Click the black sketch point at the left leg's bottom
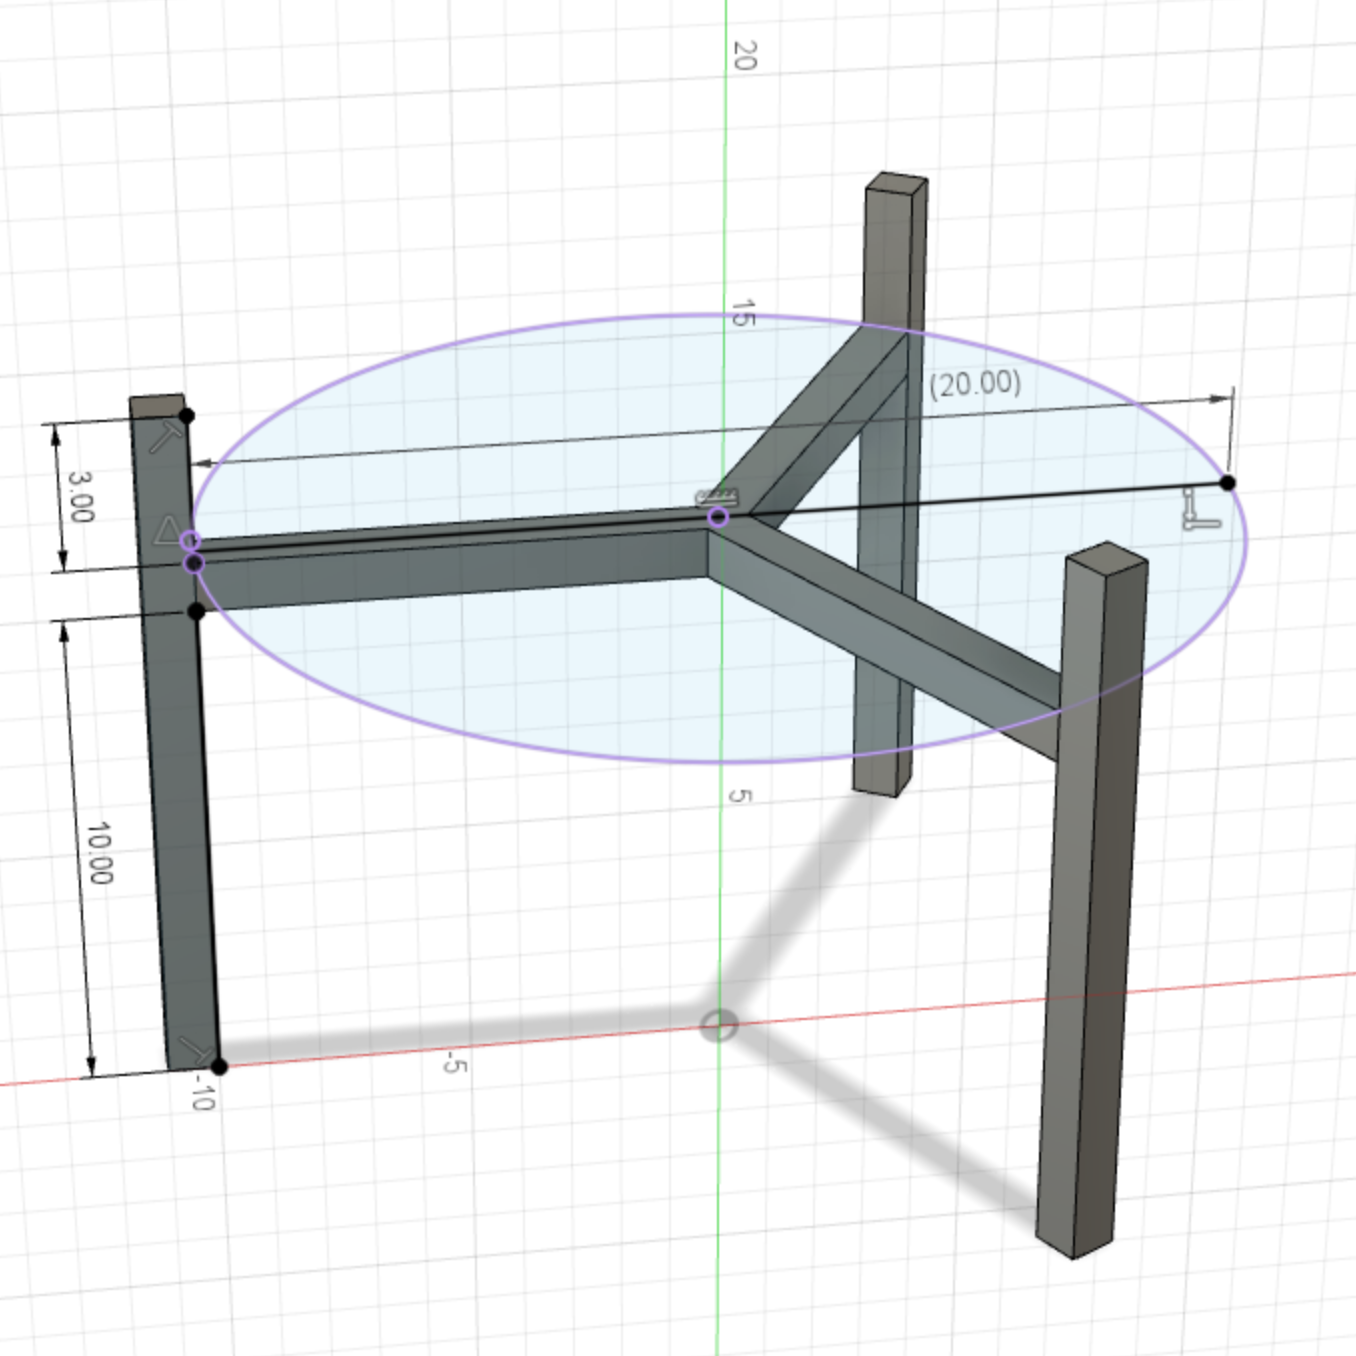The width and height of the screenshot is (1356, 1356). click(x=219, y=1066)
